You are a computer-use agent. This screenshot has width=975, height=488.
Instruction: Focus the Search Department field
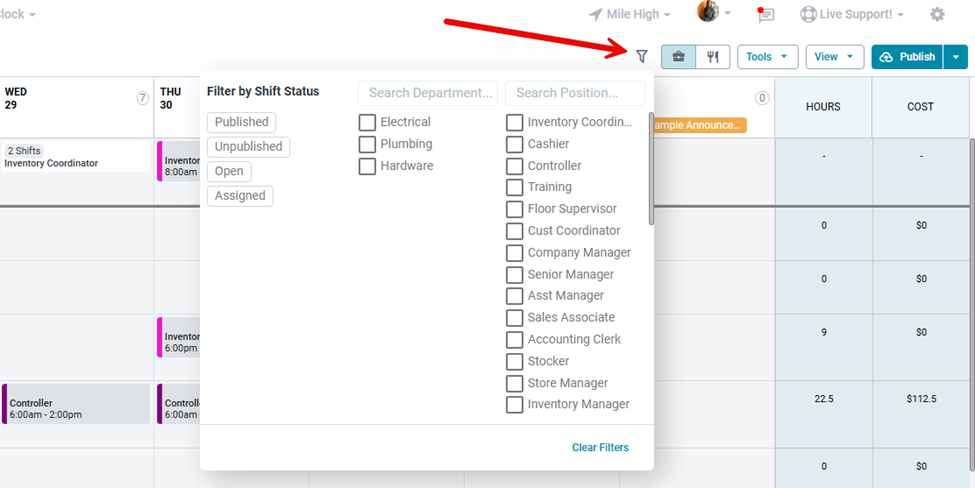pyautogui.click(x=427, y=93)
